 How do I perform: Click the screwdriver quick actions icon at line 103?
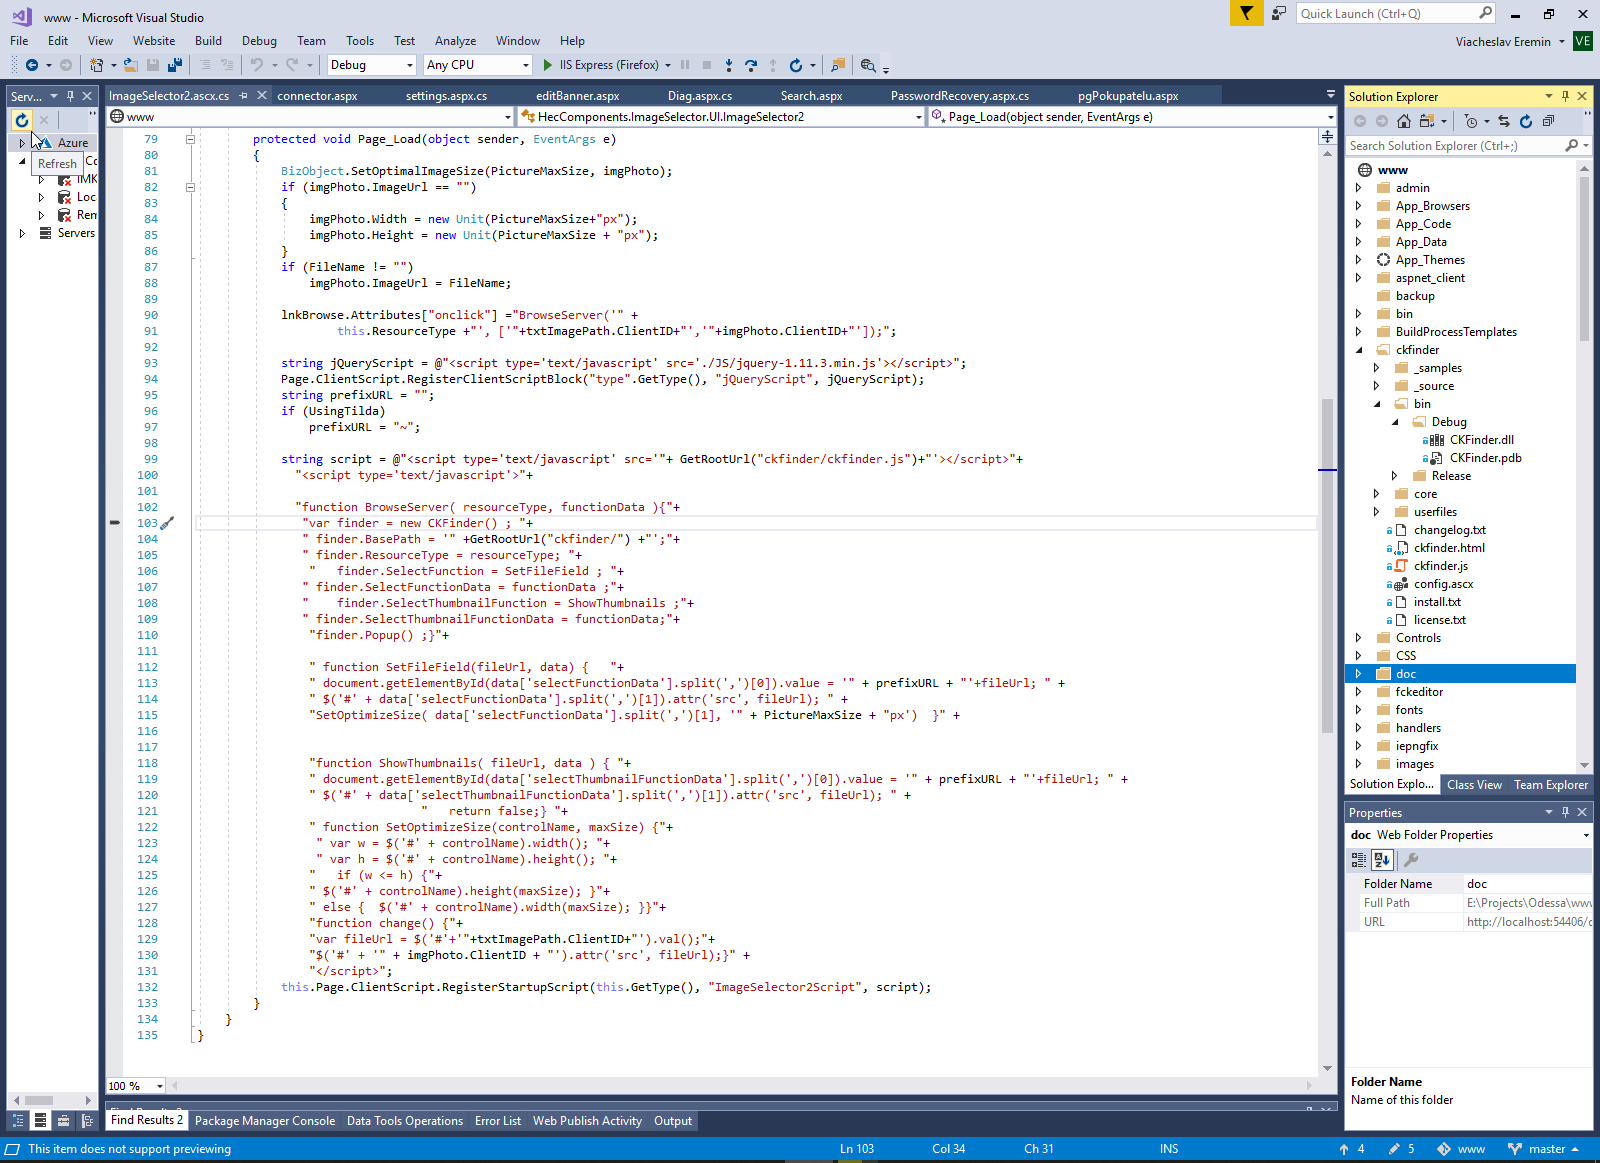click(x=167, y=523)
